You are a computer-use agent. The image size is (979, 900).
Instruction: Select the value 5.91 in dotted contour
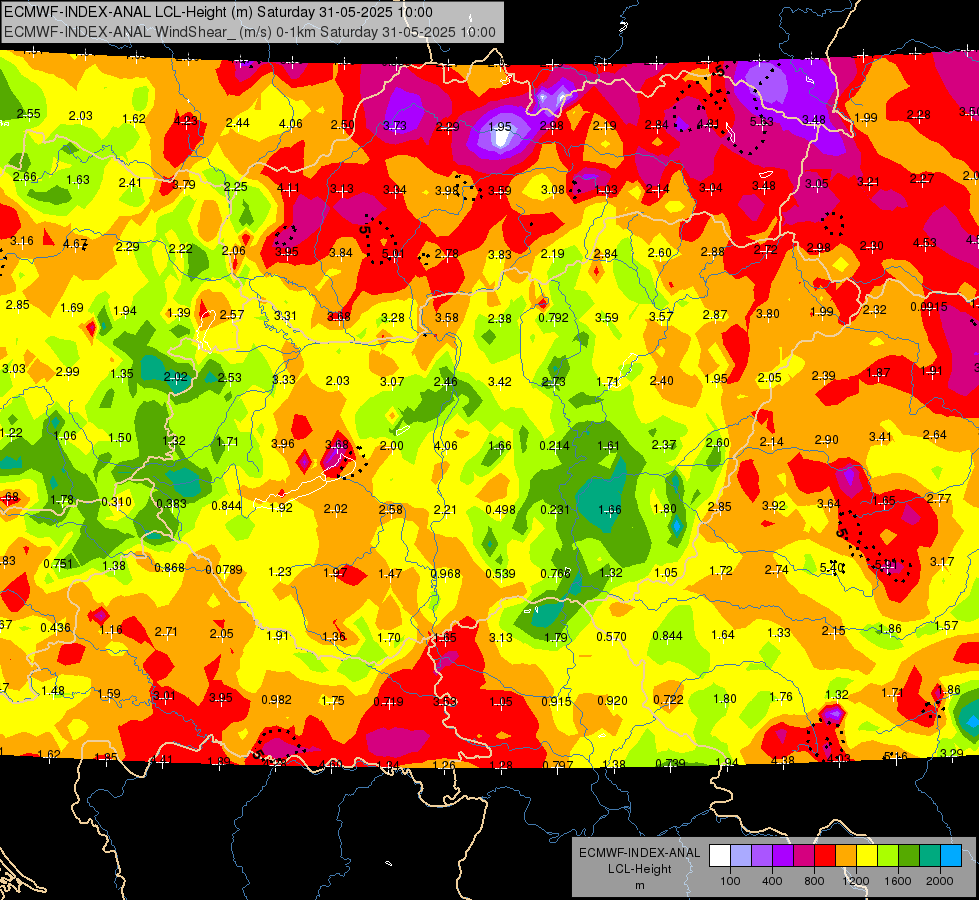click(886, 565)
